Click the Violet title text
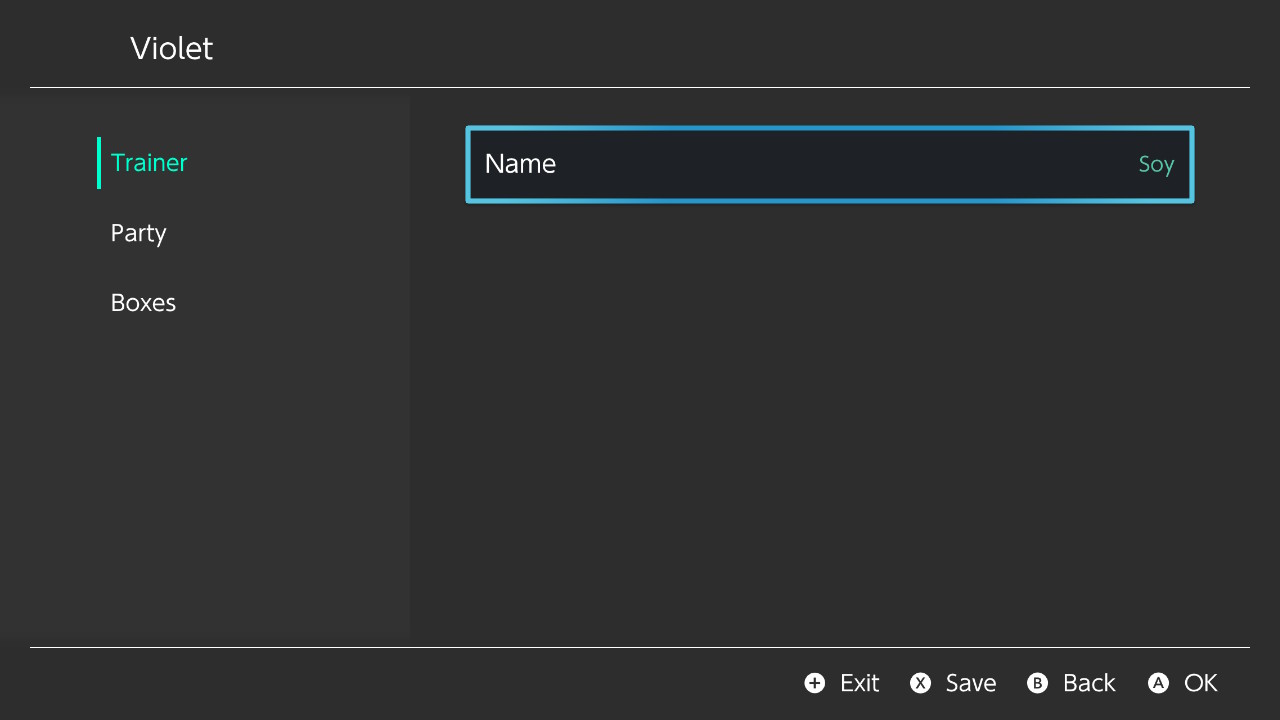 [x=171, y=48]
